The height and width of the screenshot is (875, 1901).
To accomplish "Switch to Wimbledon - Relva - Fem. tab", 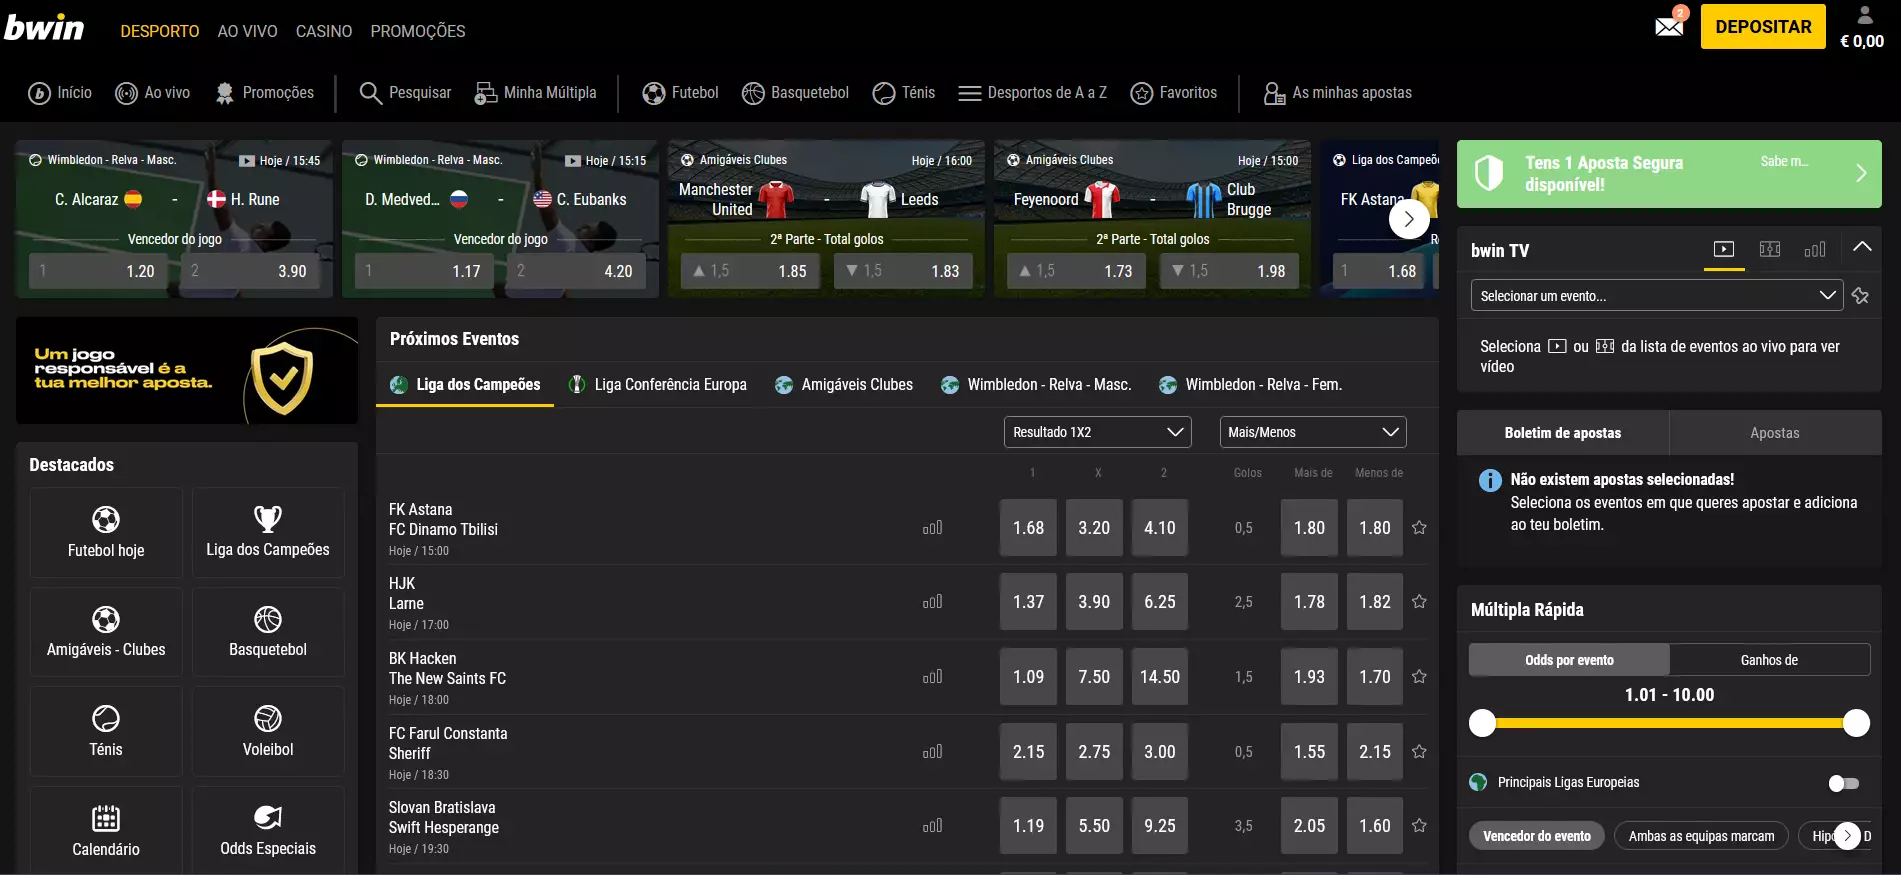I will pyautogui.click(x=1250, y=385).
